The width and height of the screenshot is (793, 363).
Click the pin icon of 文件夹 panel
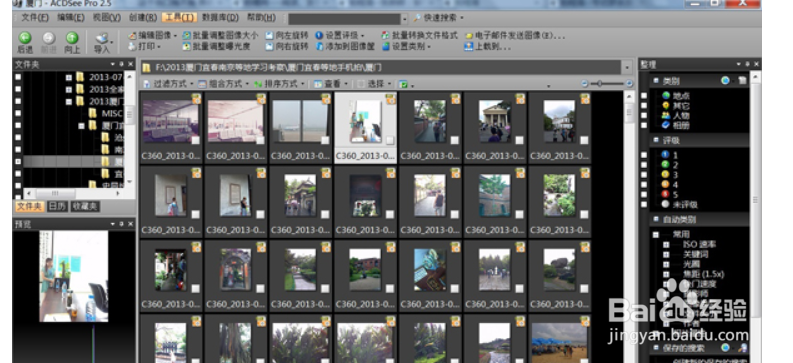(x=121, y=64)
